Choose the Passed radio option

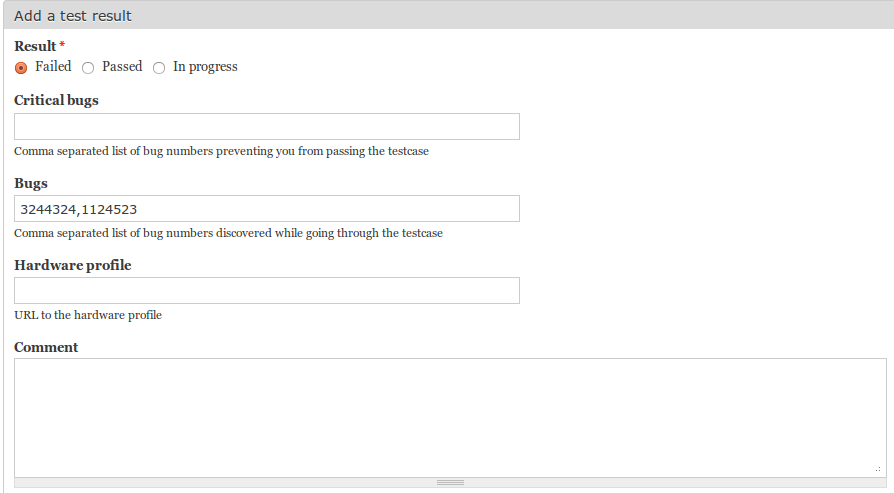88,68
